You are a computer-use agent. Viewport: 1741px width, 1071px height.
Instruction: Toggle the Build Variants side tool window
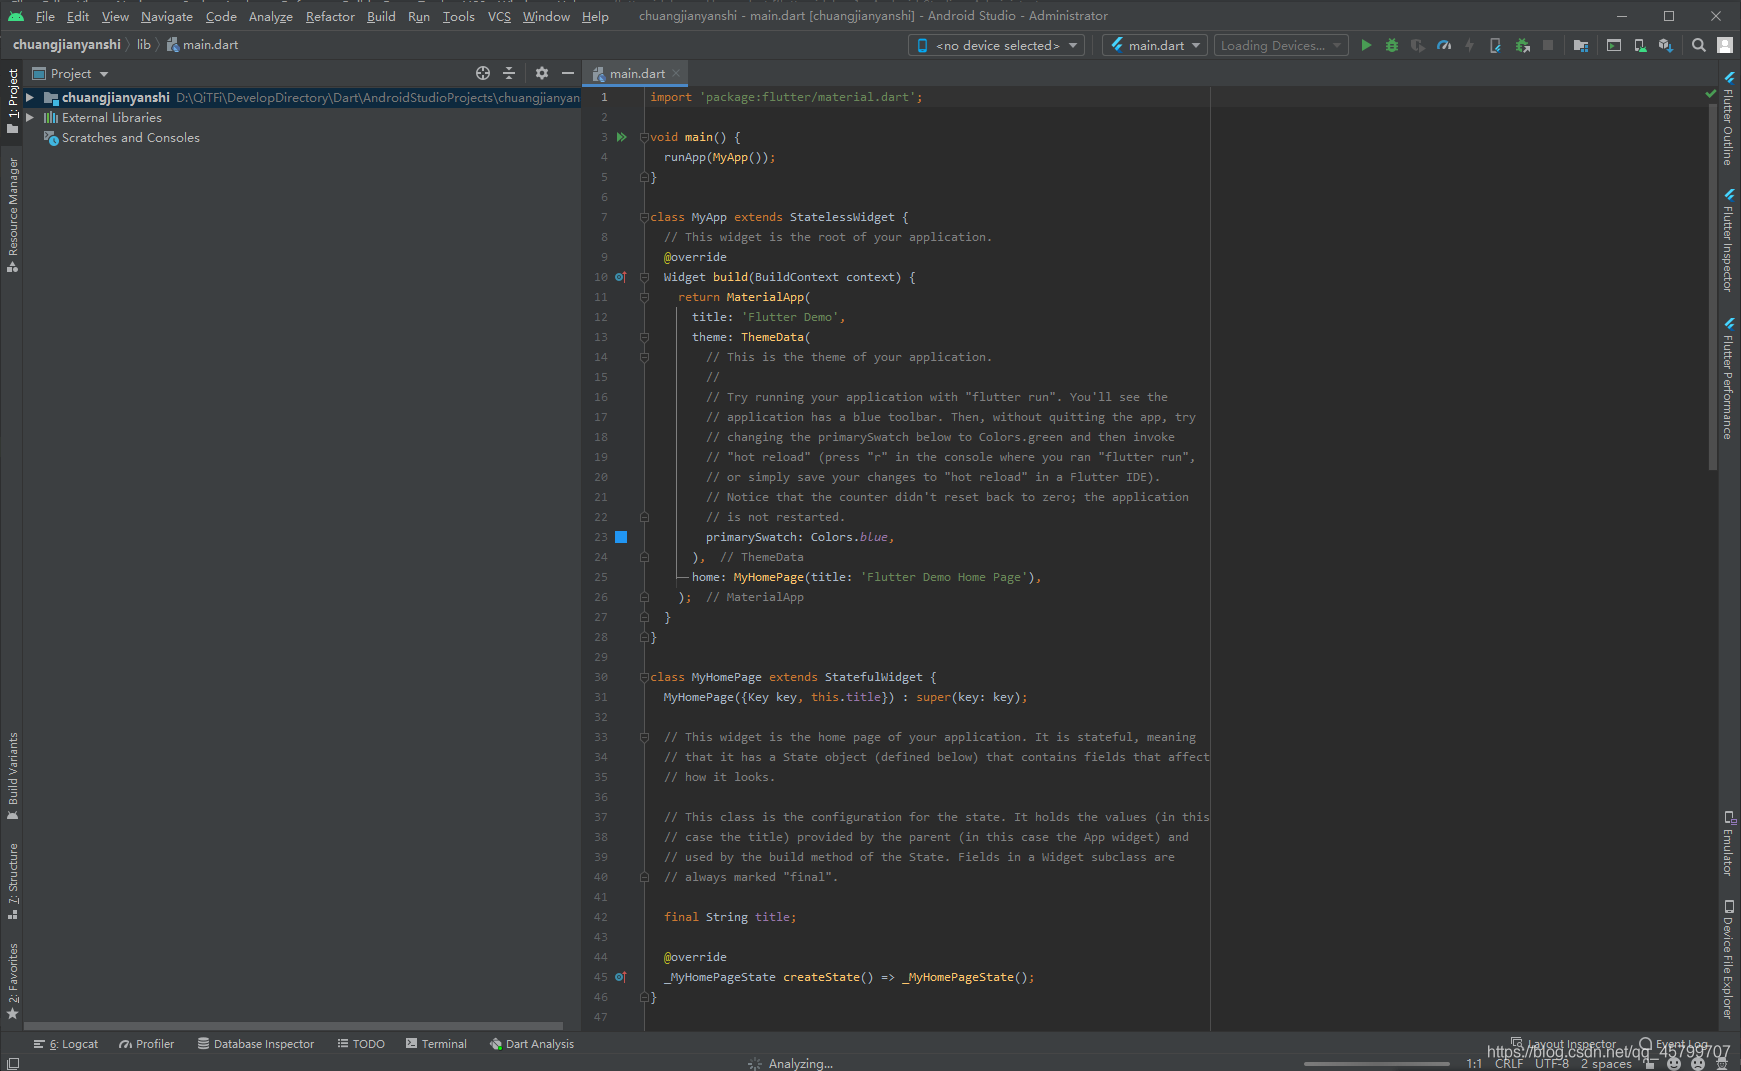pyautogui.click(x=13, y=776)
